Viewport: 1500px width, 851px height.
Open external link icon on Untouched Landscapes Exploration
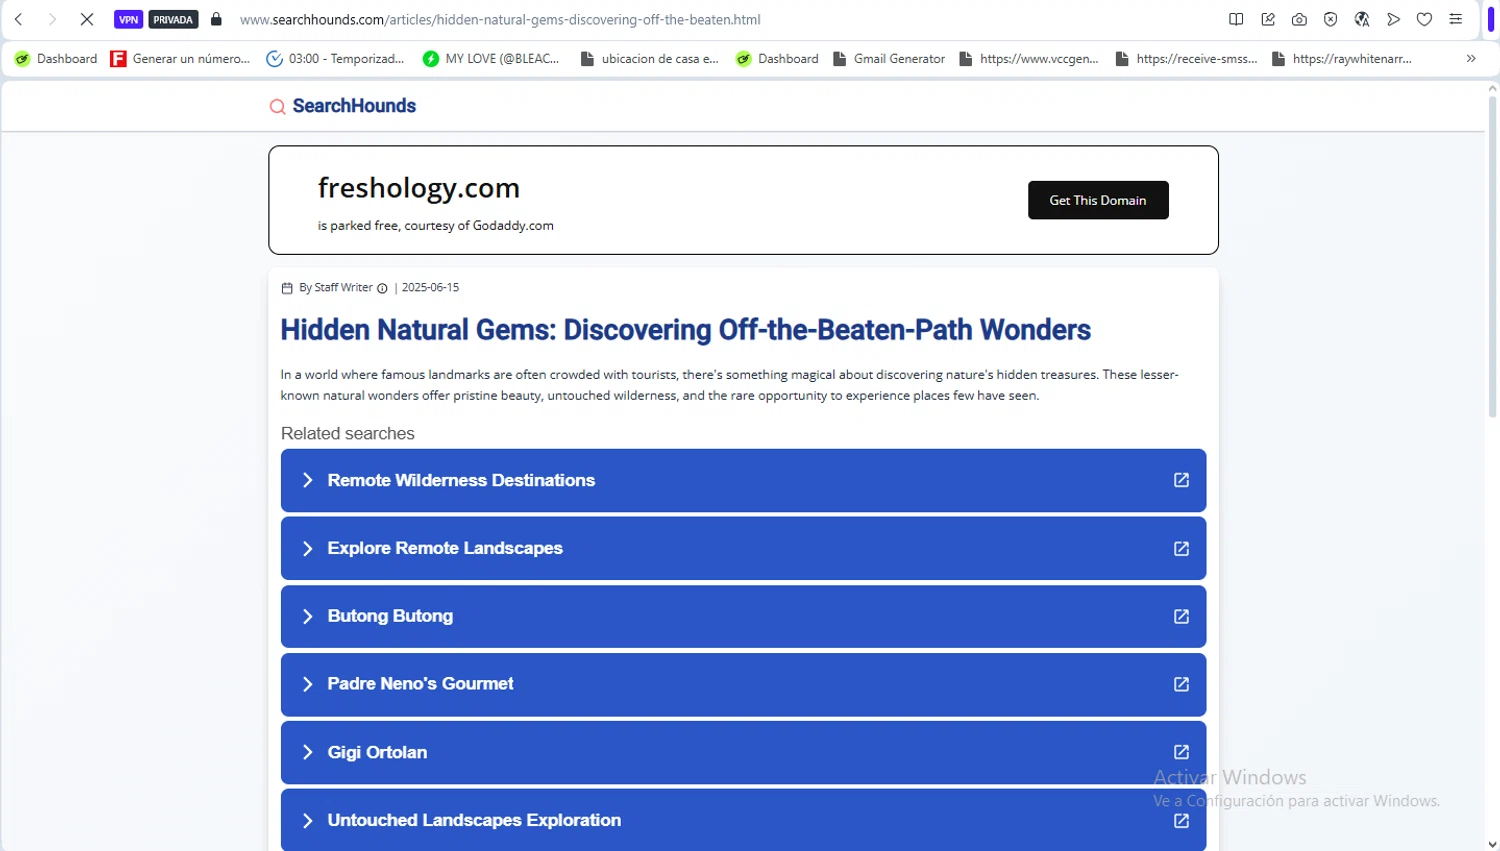coord(1181,820)
